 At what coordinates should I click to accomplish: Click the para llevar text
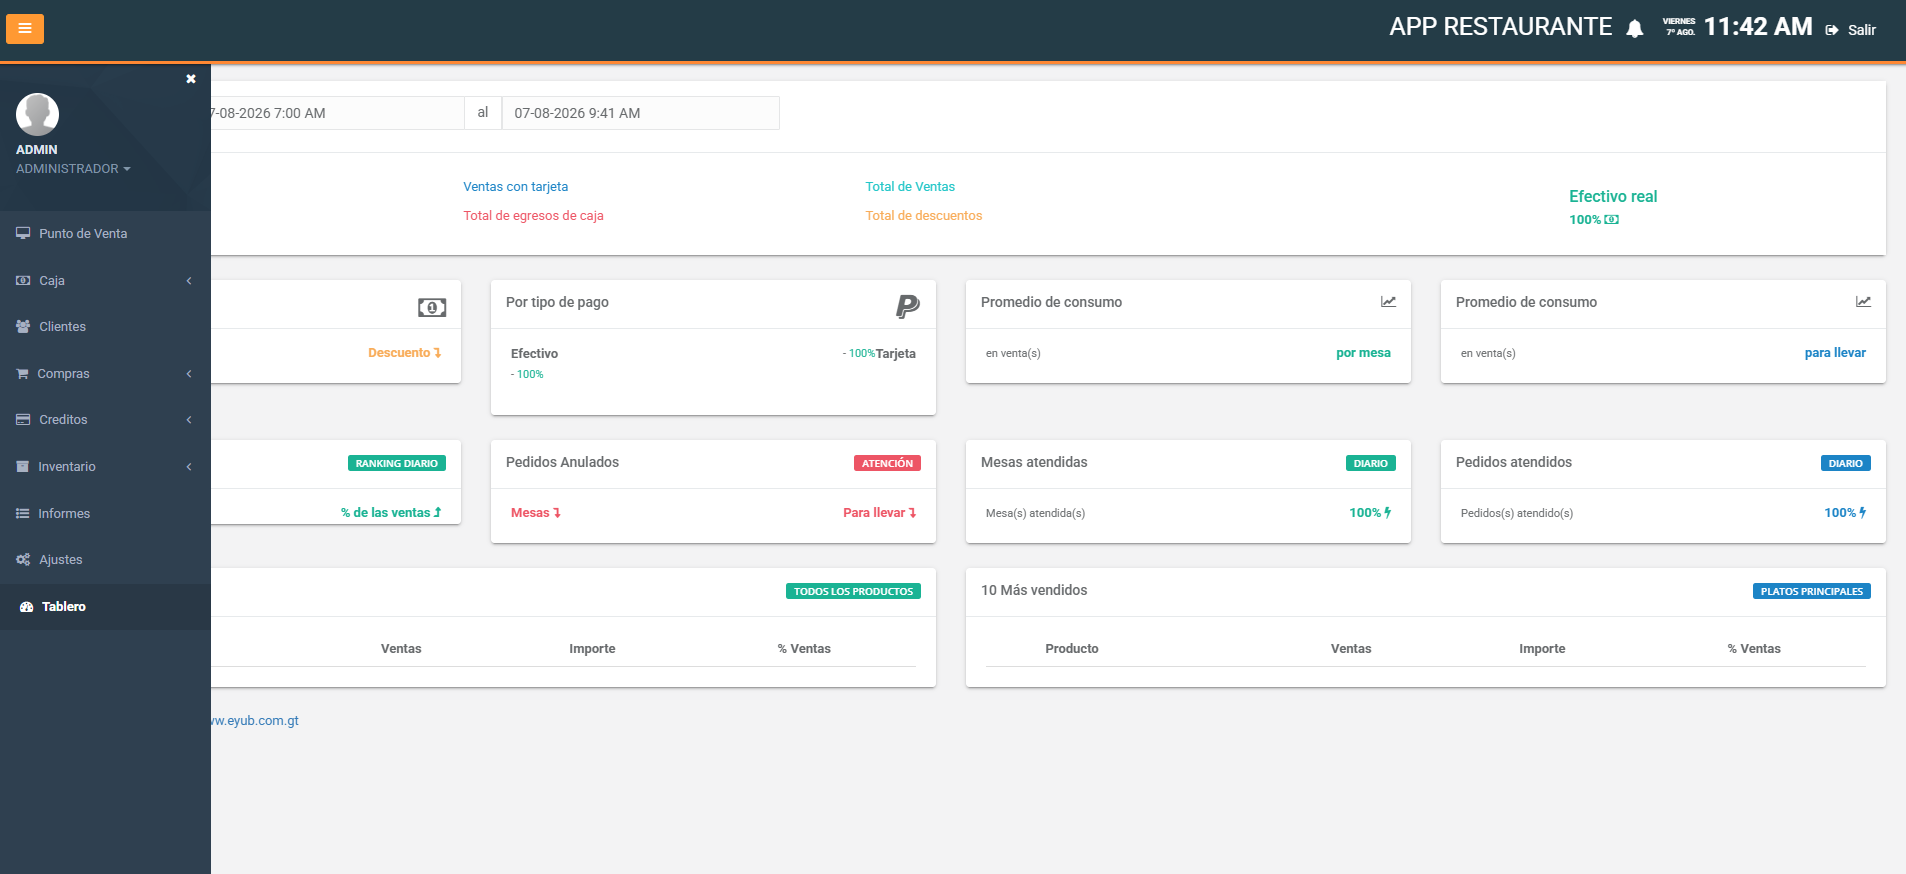[x=1835, y=353]
